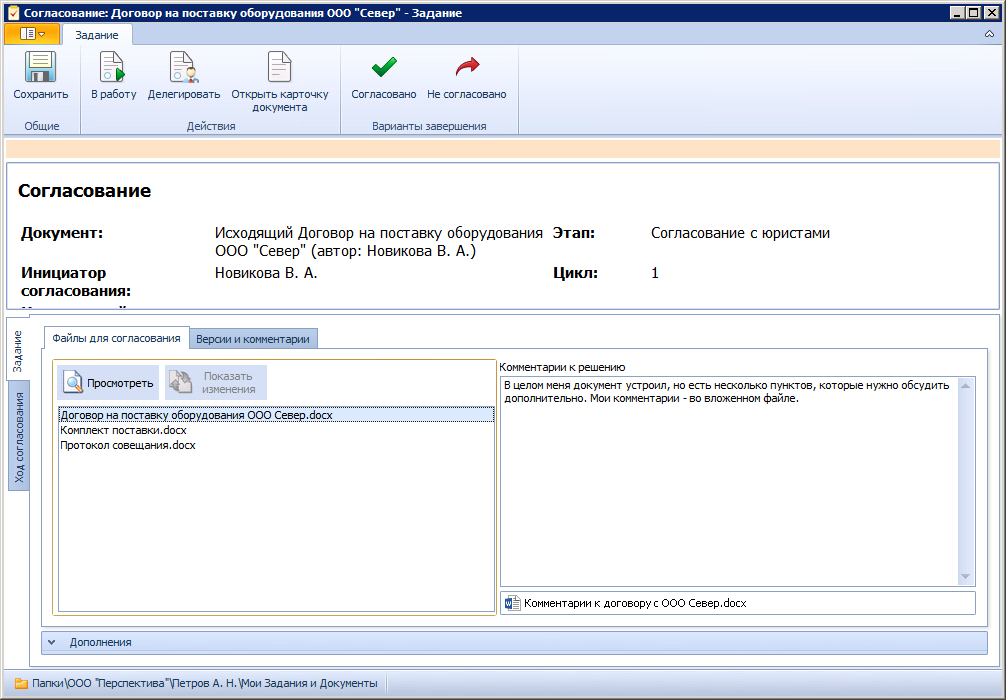Approve with the green Согласовано checkmark
This screenshot has height=700, width=1006.
click(383, 68)
